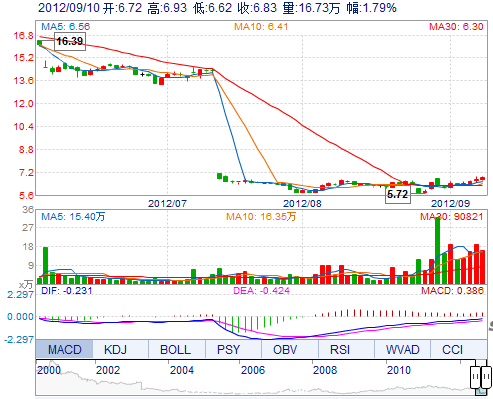Click the 16.39 high price label
This screenshot has height=399, width=493.
click(x=70, y=41)
